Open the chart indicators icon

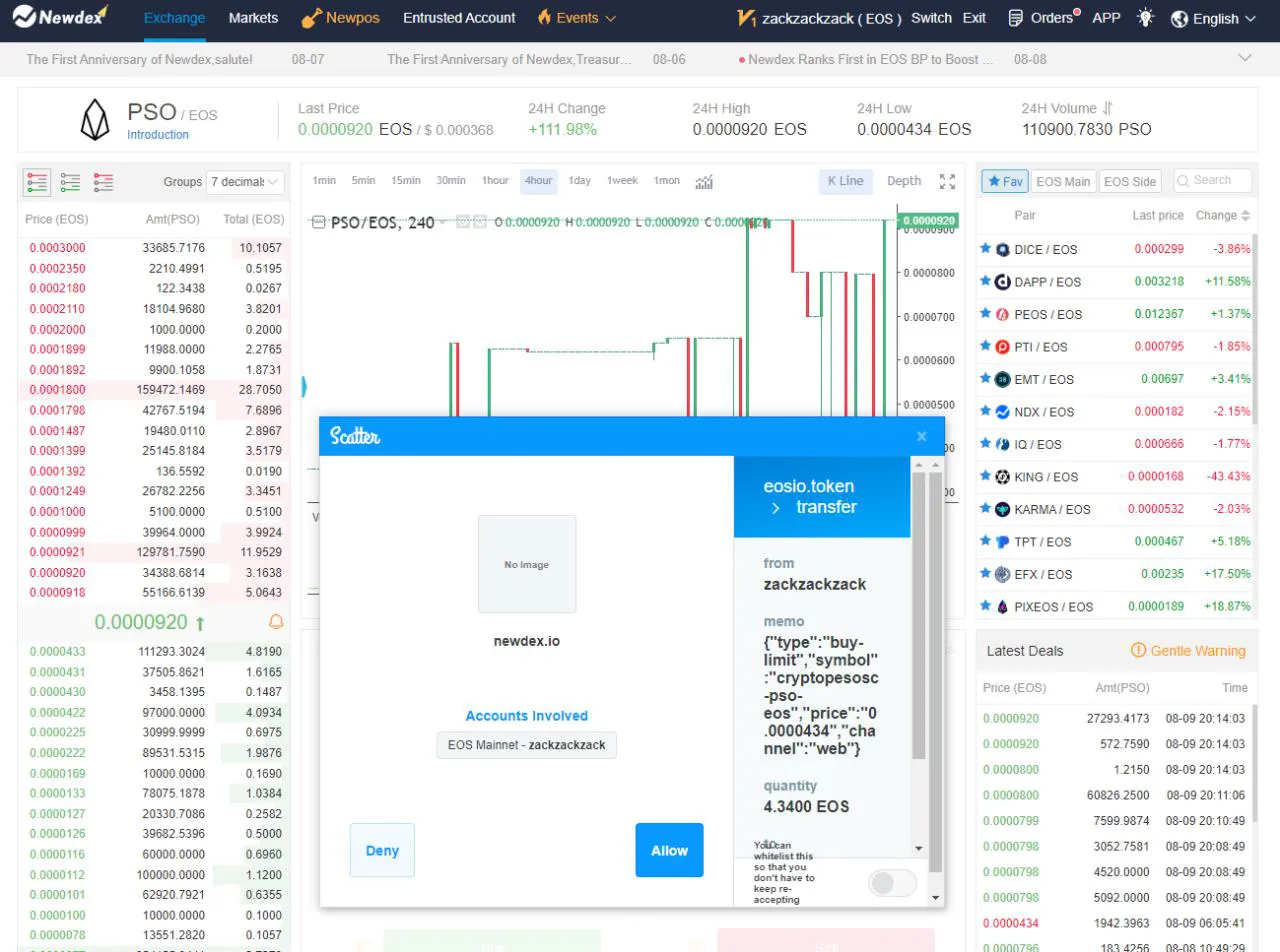click(x=704, y=181)
